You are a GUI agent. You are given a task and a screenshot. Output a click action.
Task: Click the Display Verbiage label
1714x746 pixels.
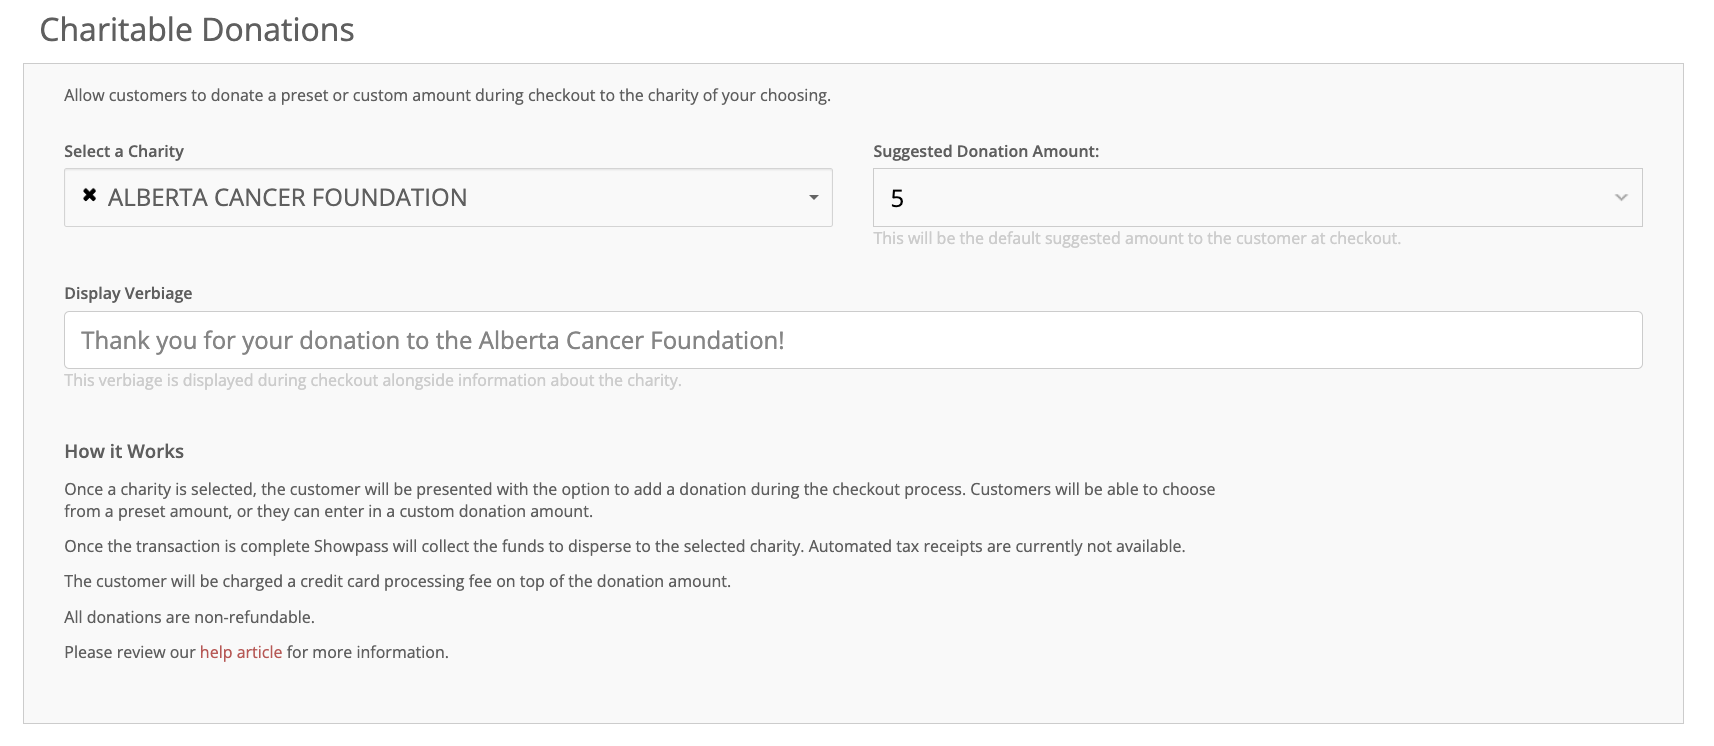click(128, 293)
